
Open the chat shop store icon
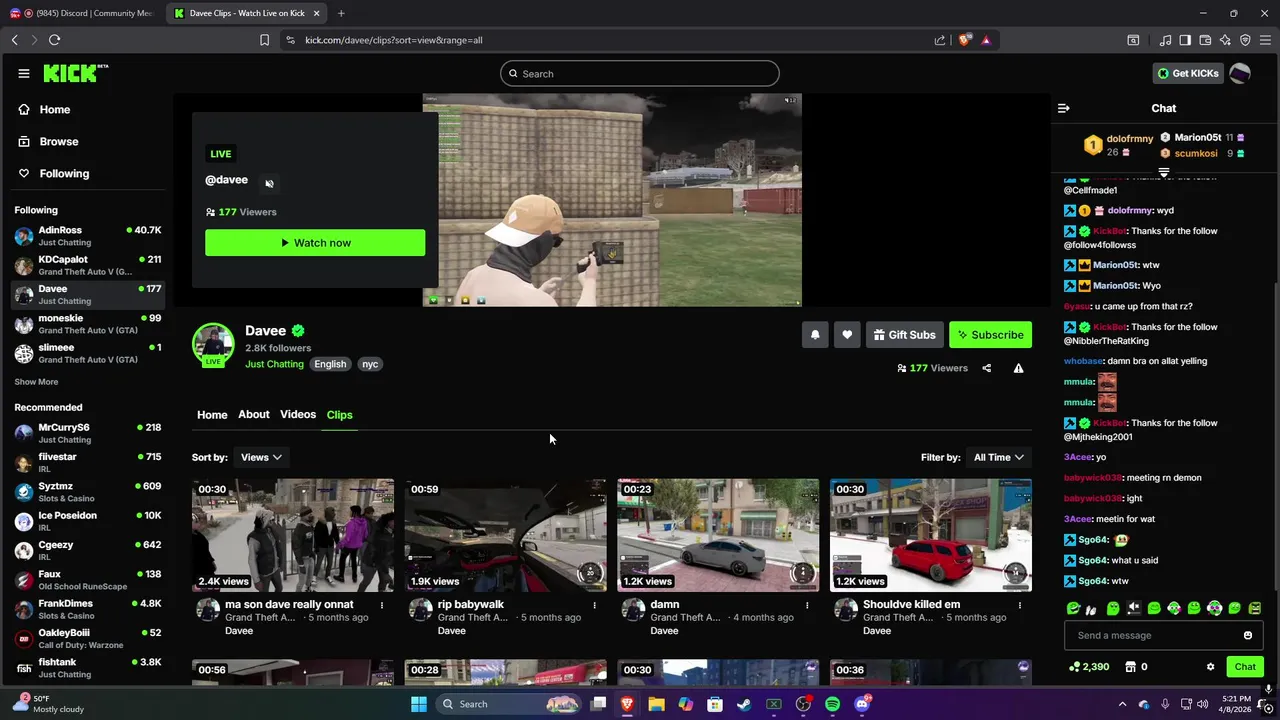click(1130, 667)
